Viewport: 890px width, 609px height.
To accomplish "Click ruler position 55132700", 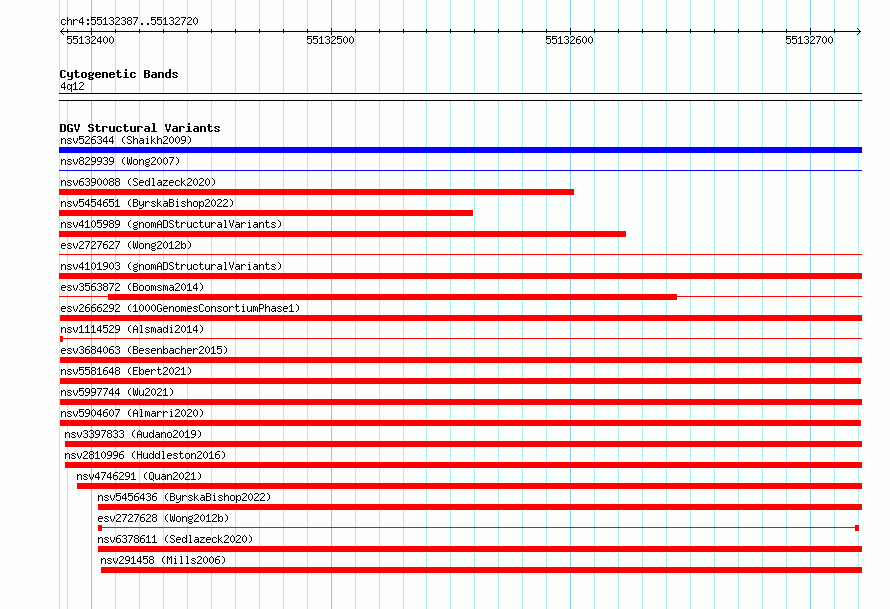I will pos(809,40).
